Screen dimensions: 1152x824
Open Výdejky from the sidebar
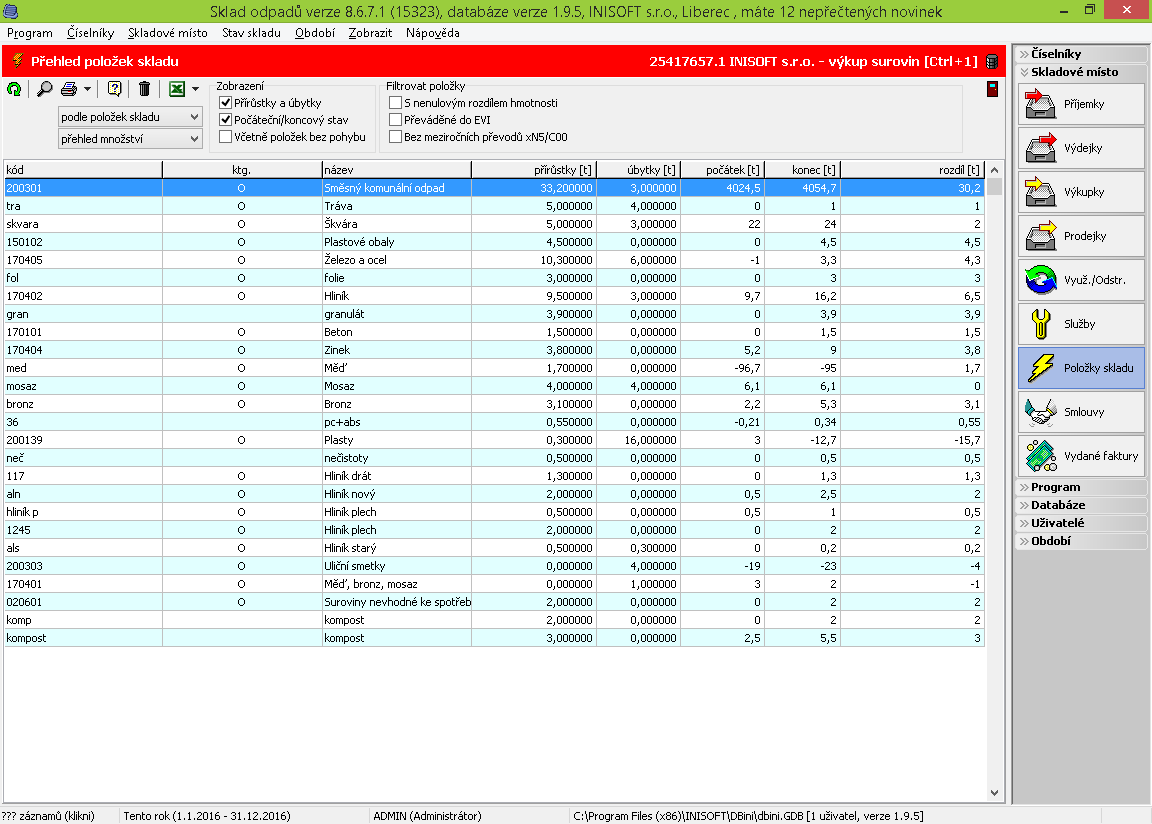tap(1081, 148)
